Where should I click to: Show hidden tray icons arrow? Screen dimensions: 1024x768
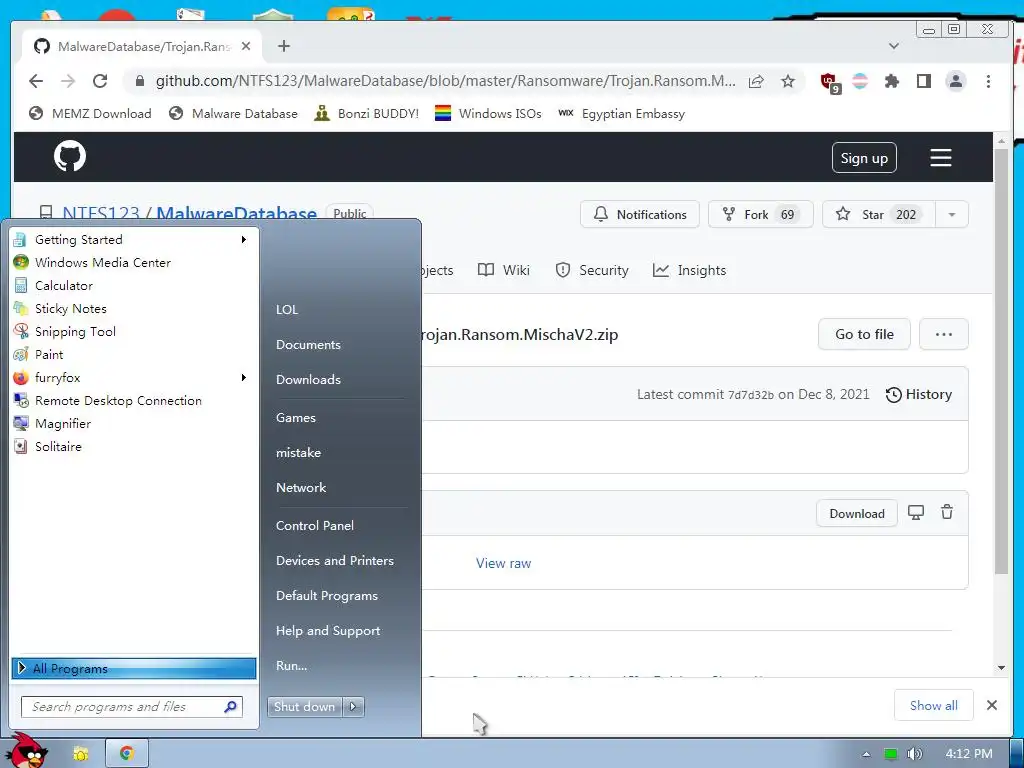click(x=867, y=754)
